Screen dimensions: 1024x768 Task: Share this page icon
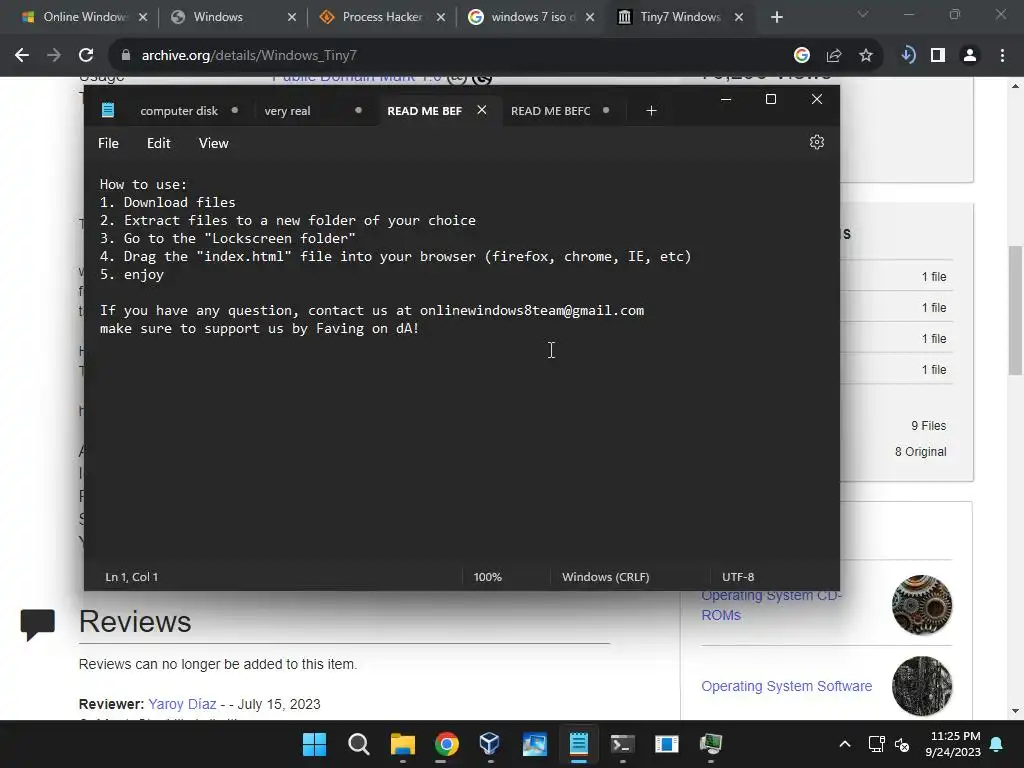[834, 56]
